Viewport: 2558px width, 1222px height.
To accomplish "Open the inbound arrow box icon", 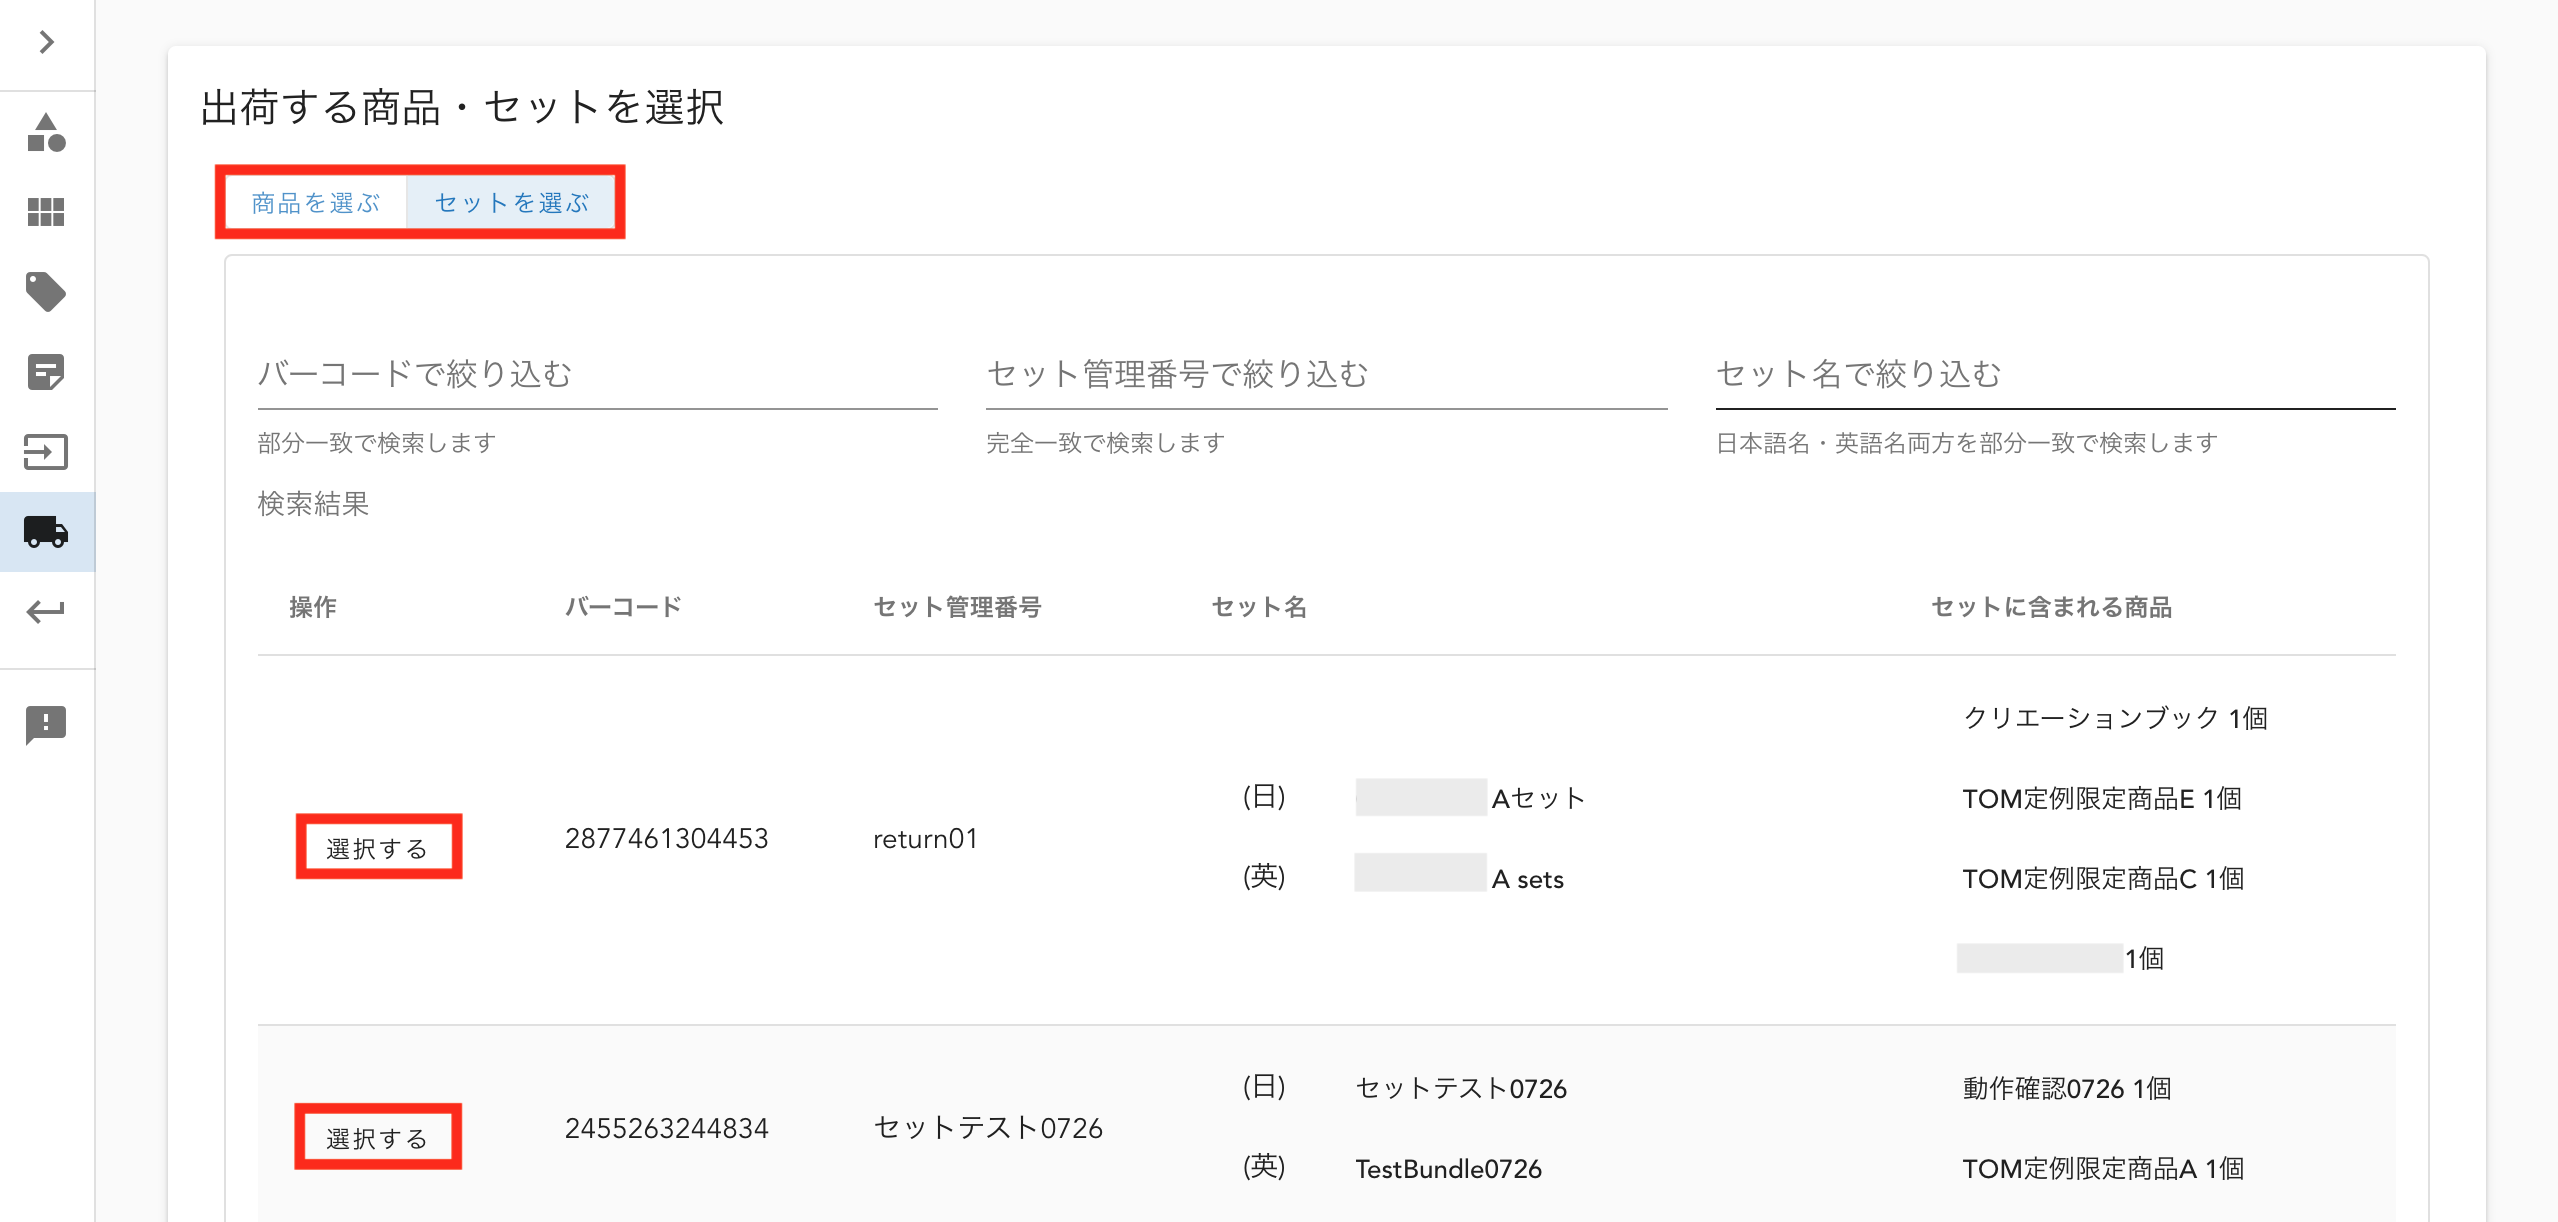I will coord(46,452).
